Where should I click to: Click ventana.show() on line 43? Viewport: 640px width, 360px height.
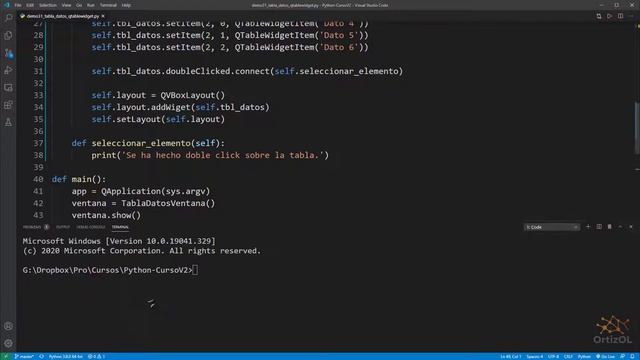coord(106,215)
